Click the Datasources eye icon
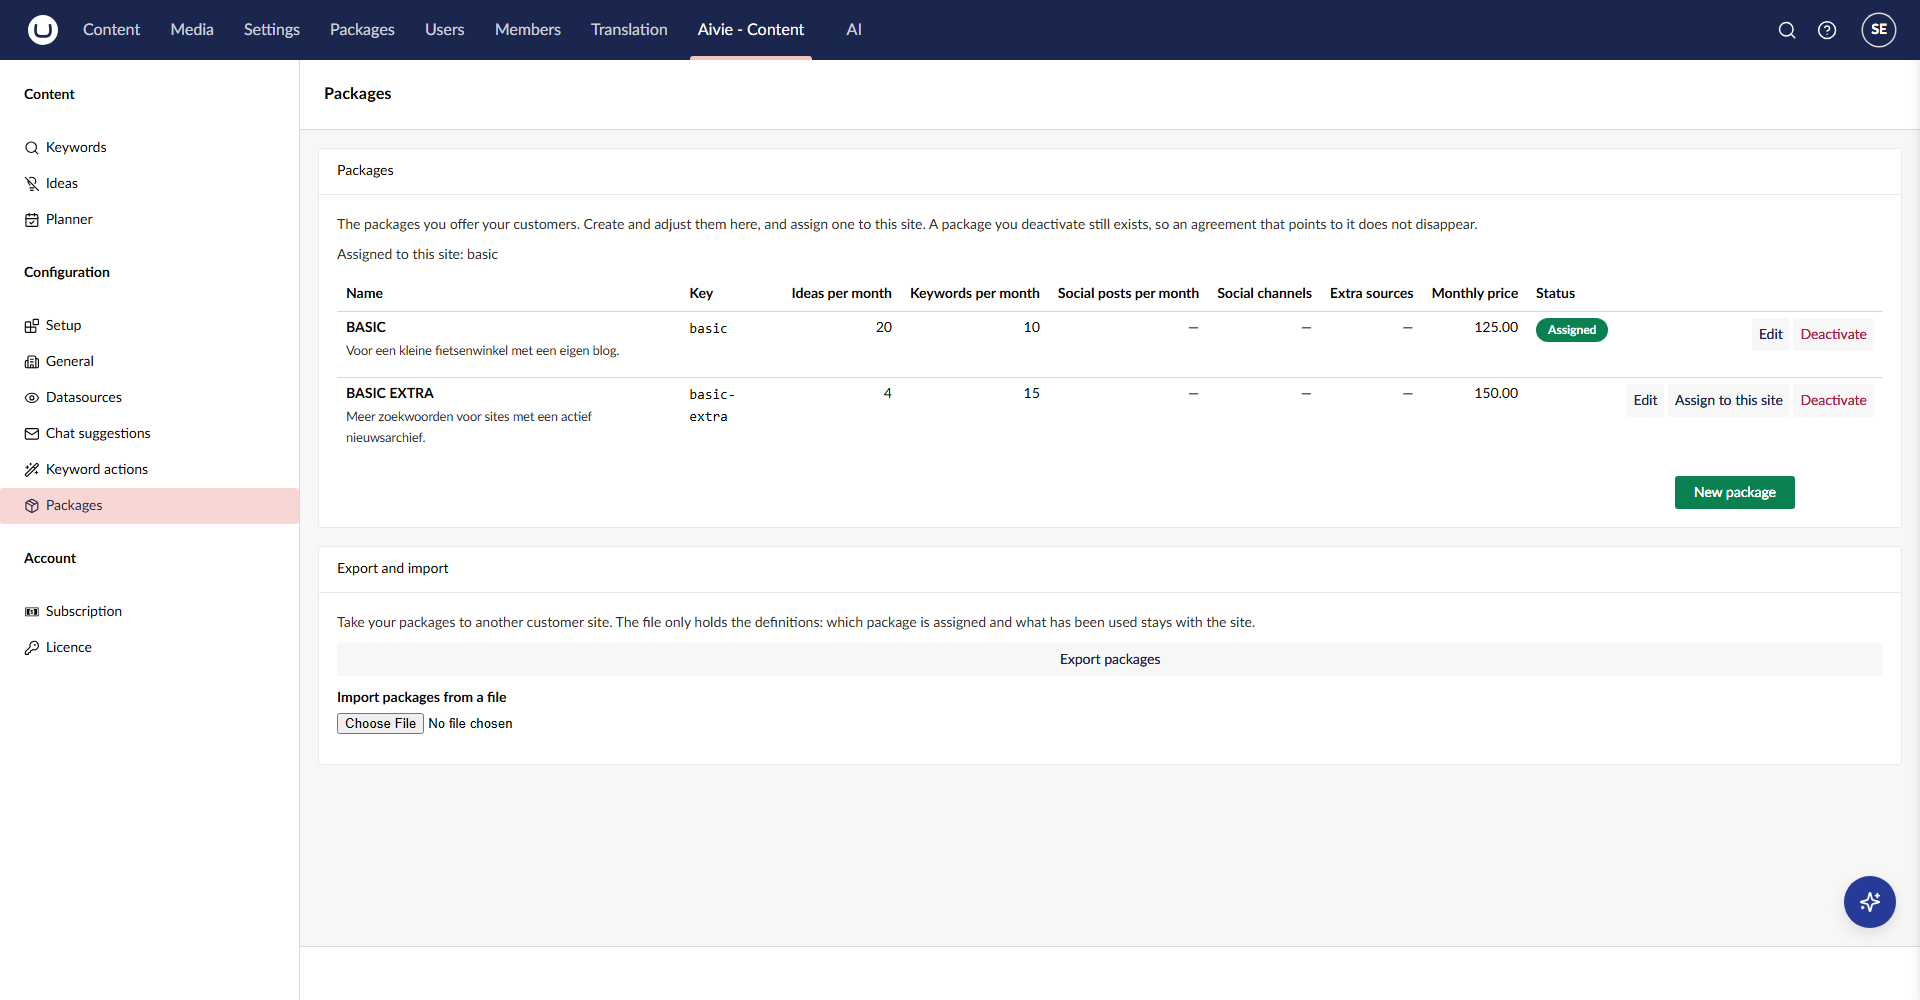1920x1000 pixels. [x=32, y=398]
